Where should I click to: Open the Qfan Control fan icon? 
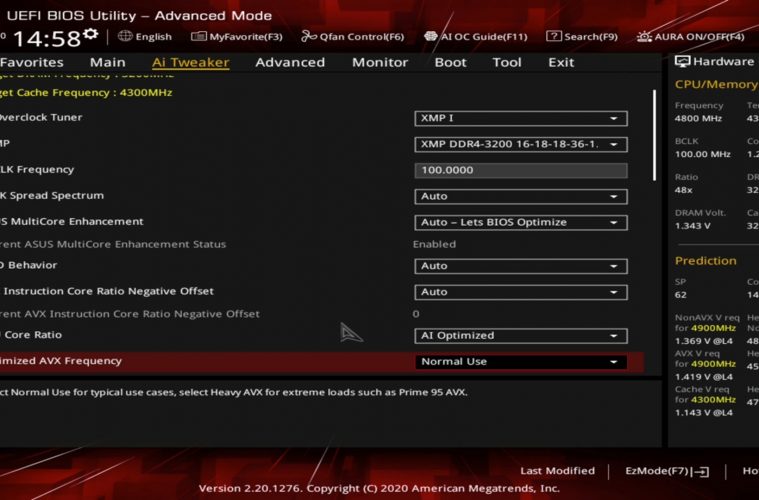(308, 36)
